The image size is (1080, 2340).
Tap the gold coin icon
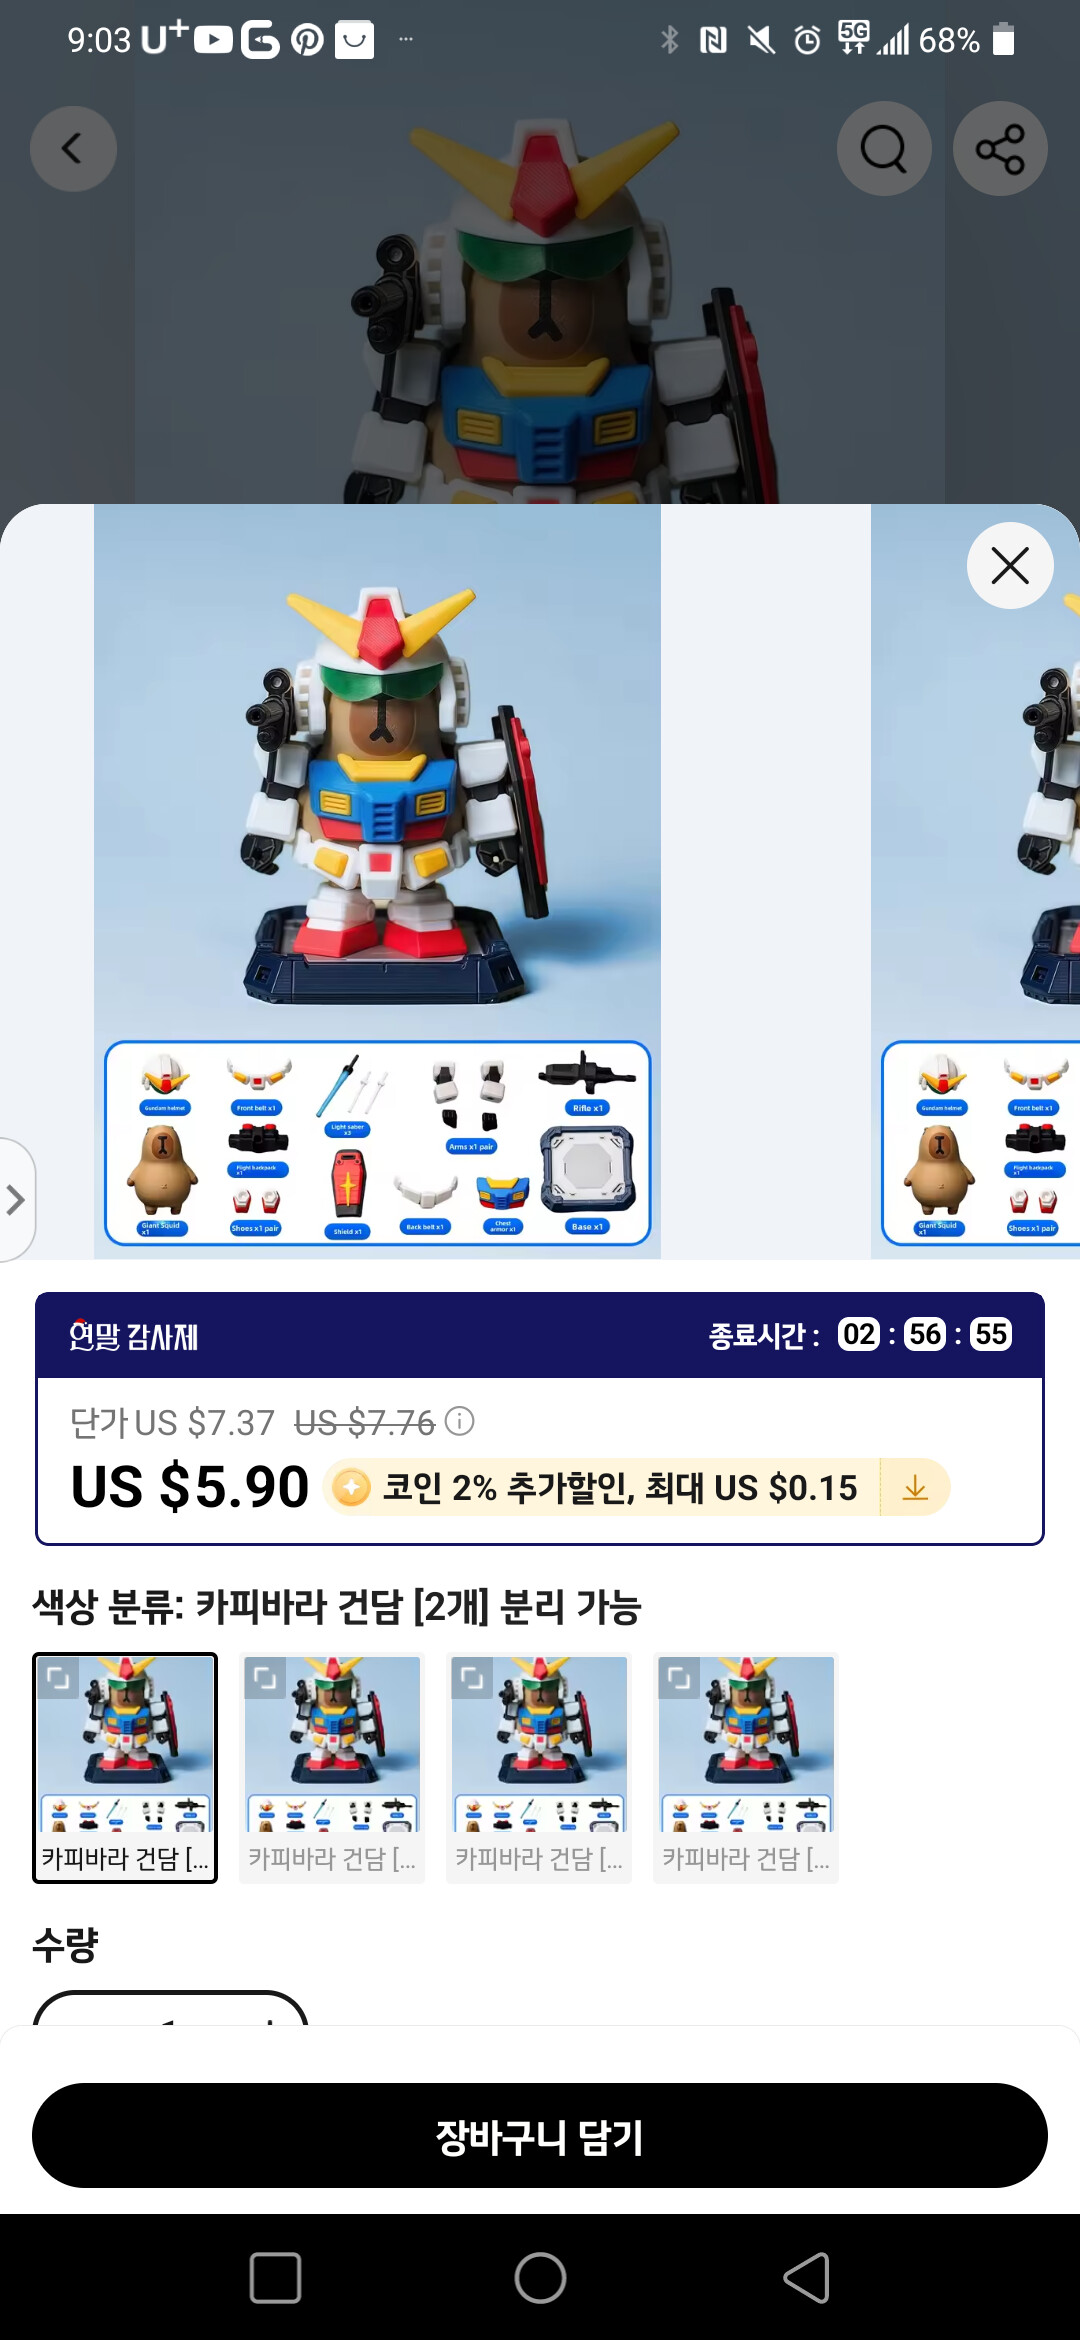coord(351,1488)
